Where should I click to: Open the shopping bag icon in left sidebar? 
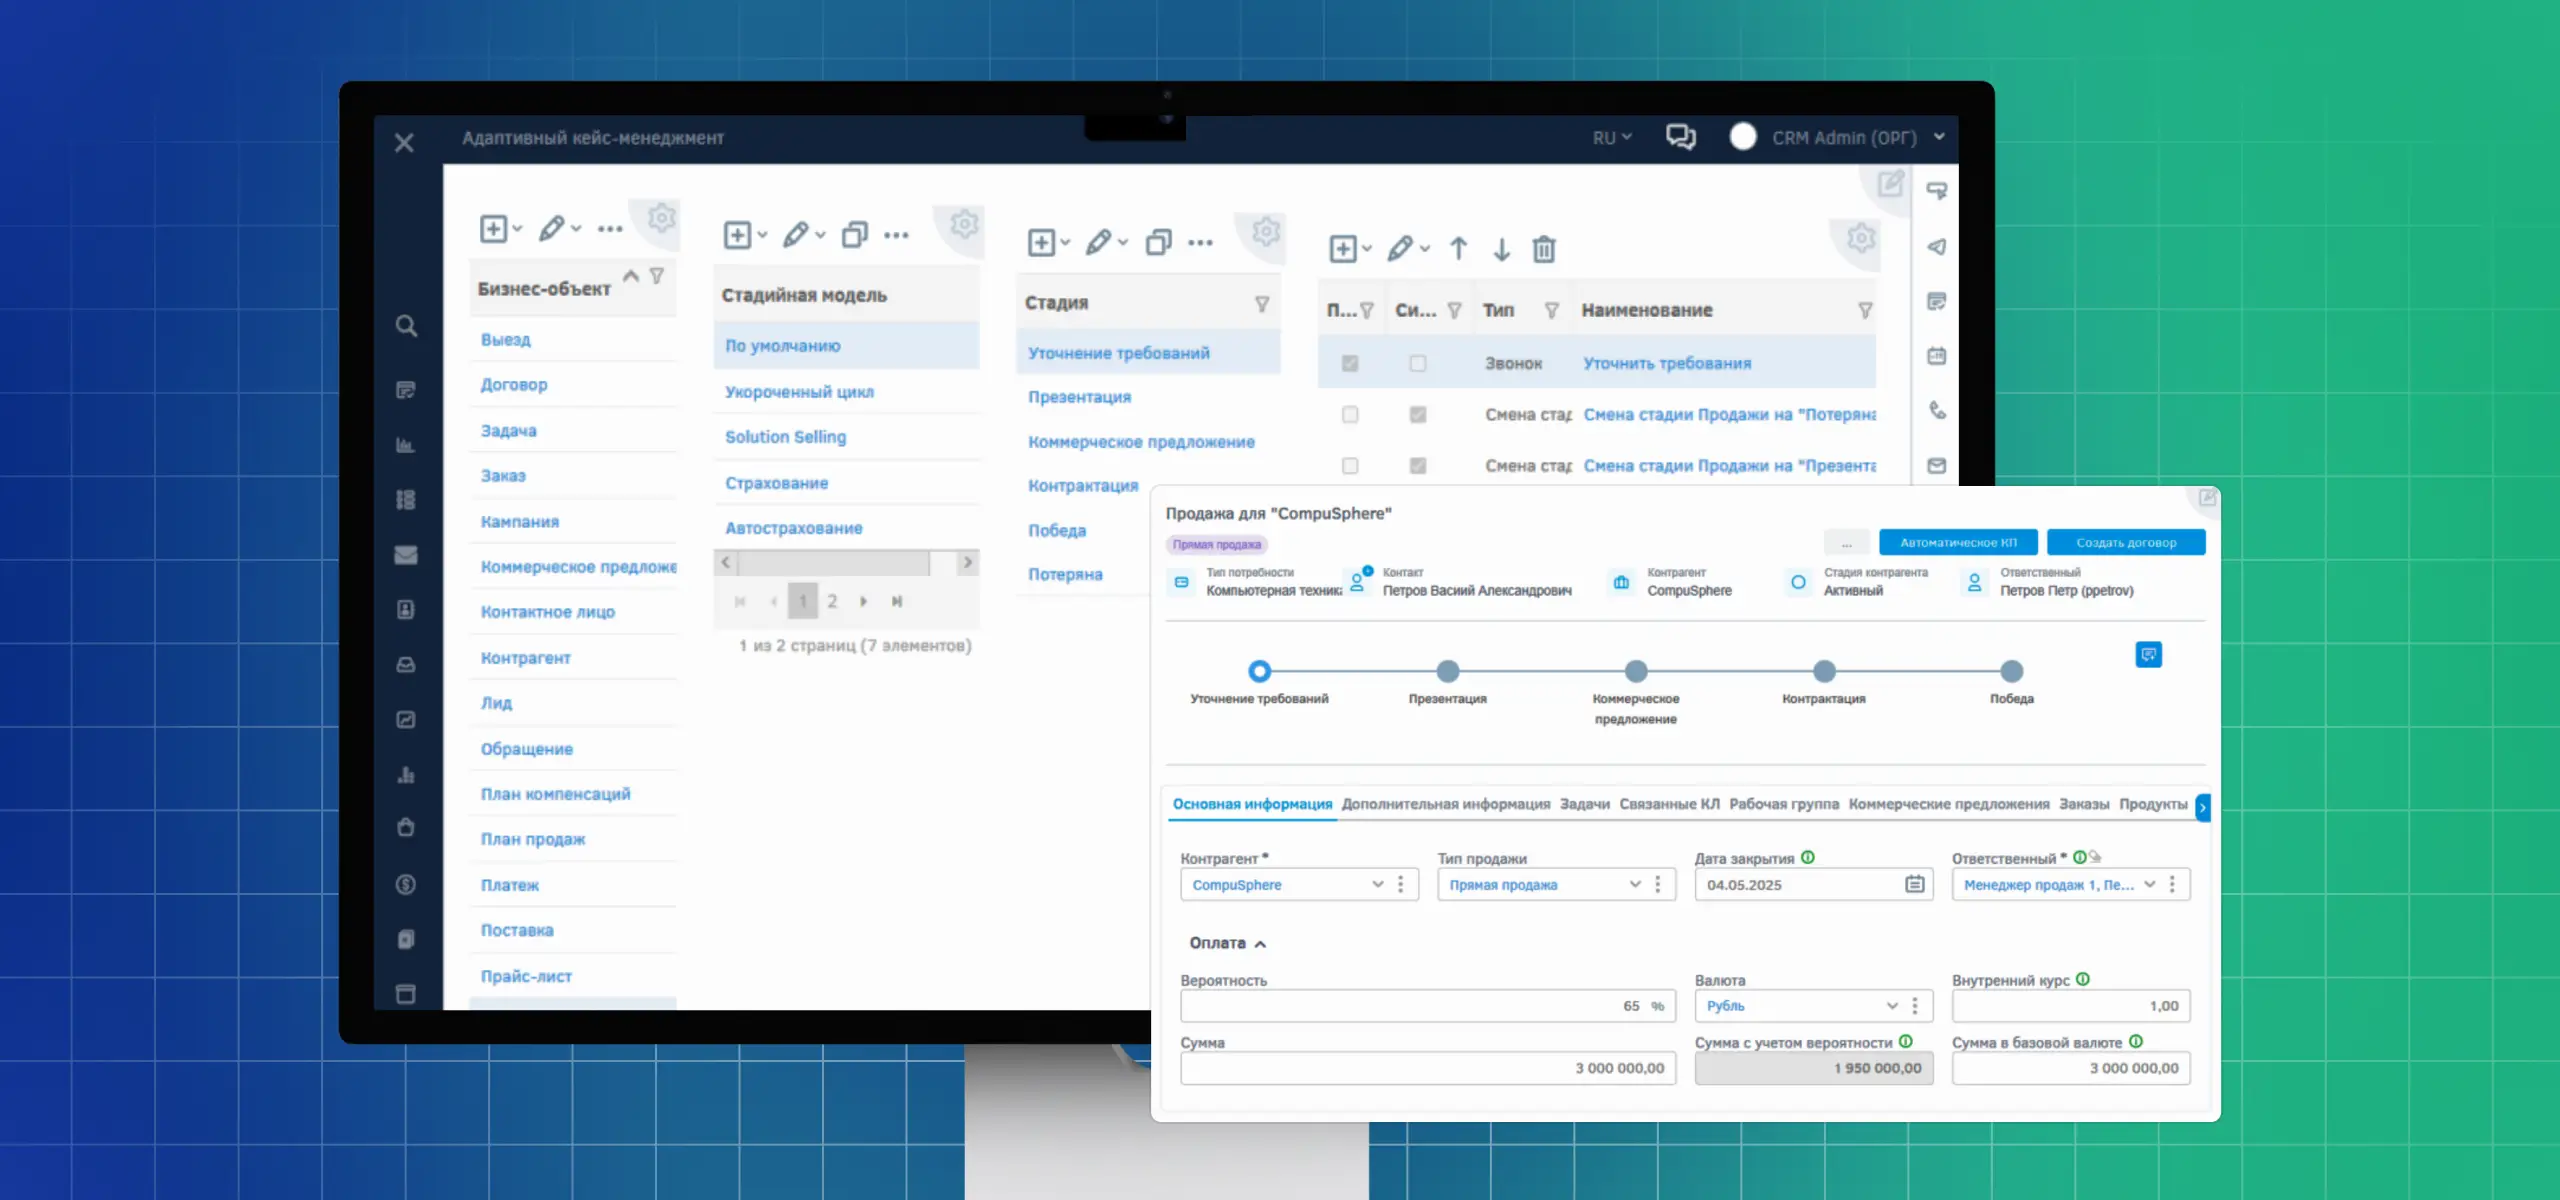406,828
